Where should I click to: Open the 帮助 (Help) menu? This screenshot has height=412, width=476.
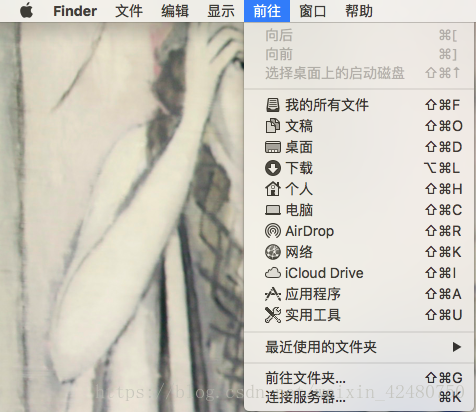click(359, 11)
